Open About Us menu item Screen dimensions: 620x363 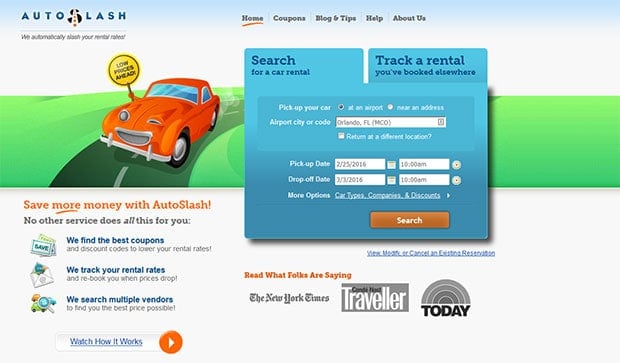point(409,18)
